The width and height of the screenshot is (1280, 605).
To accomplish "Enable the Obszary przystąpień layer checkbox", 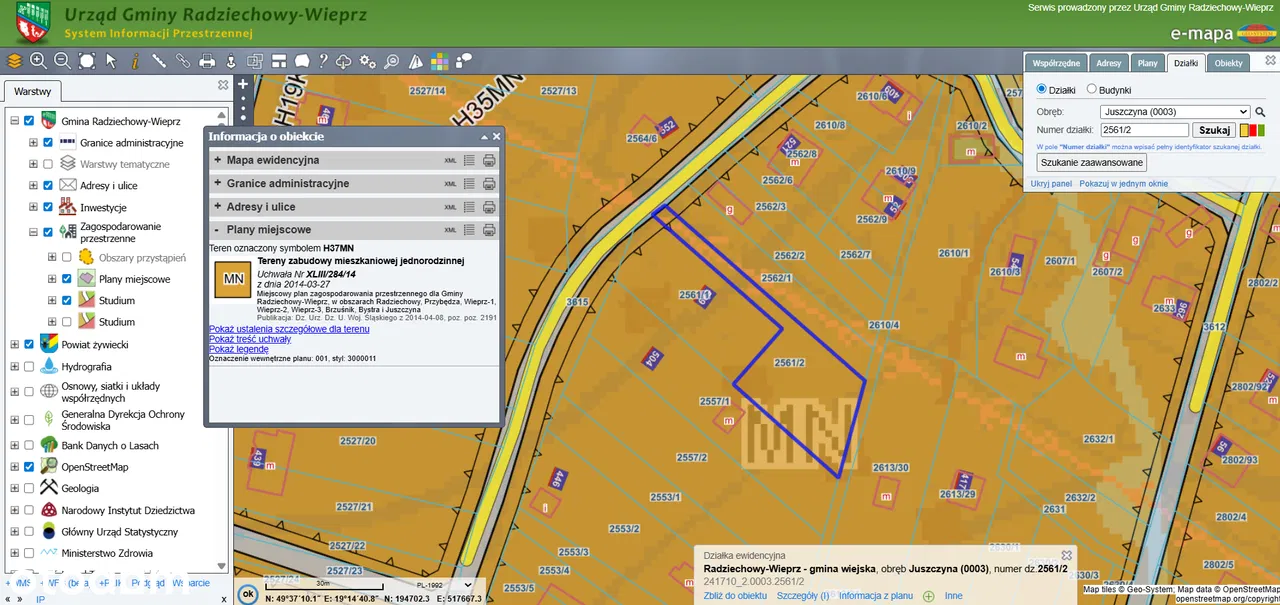I will point(66,257).
